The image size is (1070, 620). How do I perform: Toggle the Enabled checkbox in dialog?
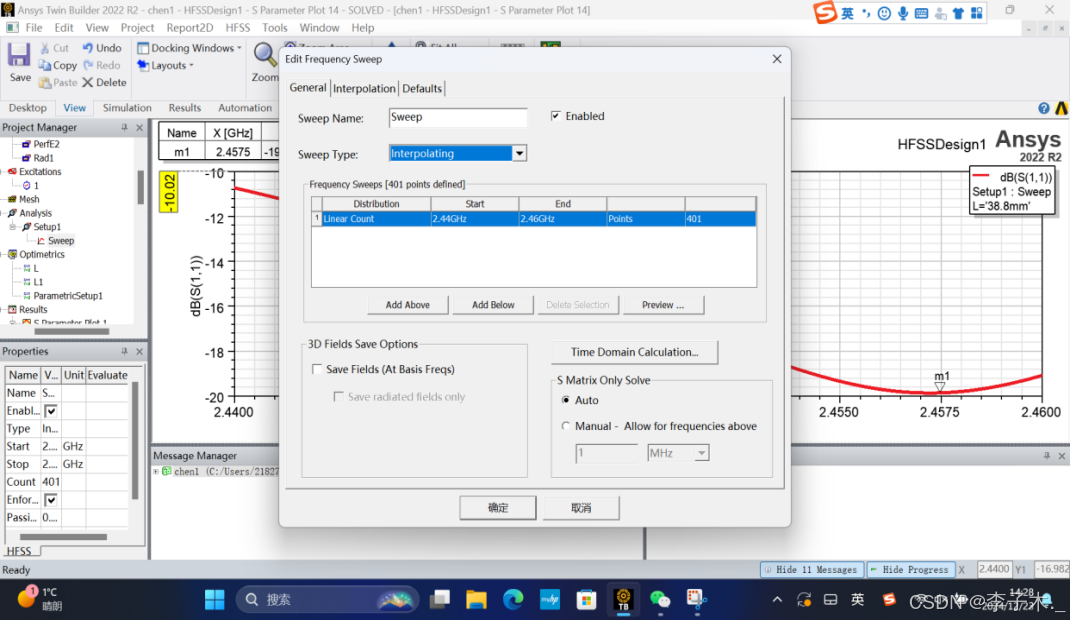(x=555, y=116)
